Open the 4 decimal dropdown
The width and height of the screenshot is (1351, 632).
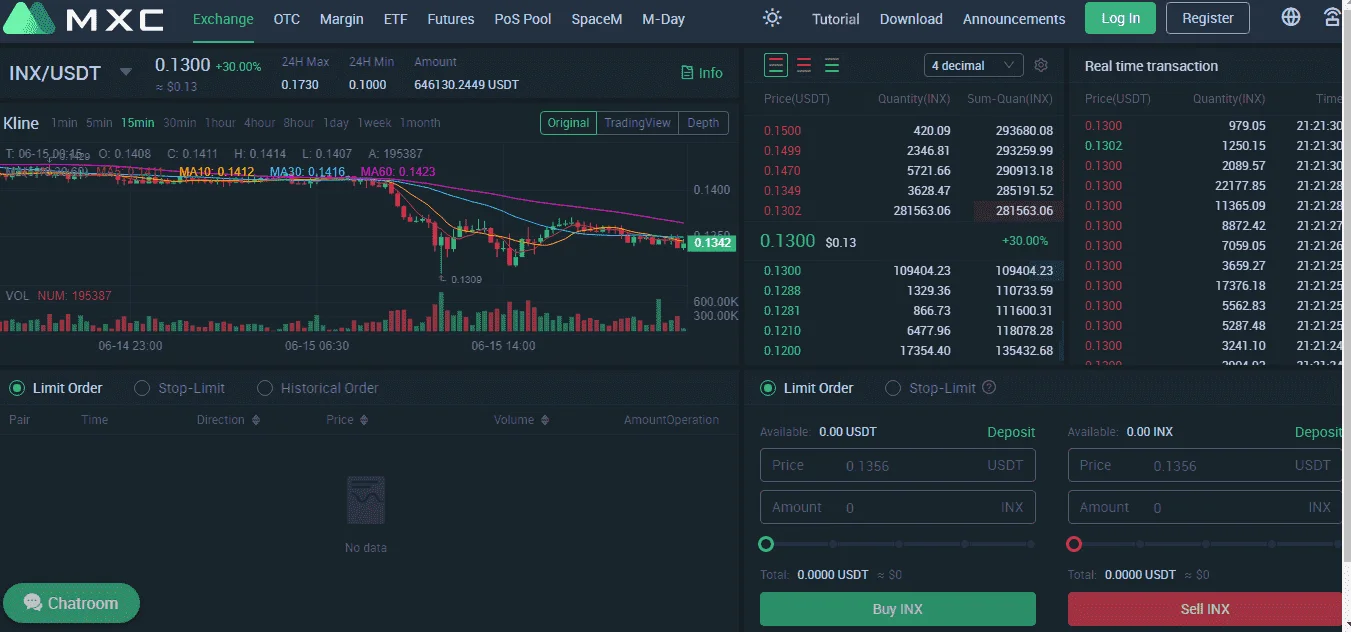pyautogui.click(x=974, y=65)
